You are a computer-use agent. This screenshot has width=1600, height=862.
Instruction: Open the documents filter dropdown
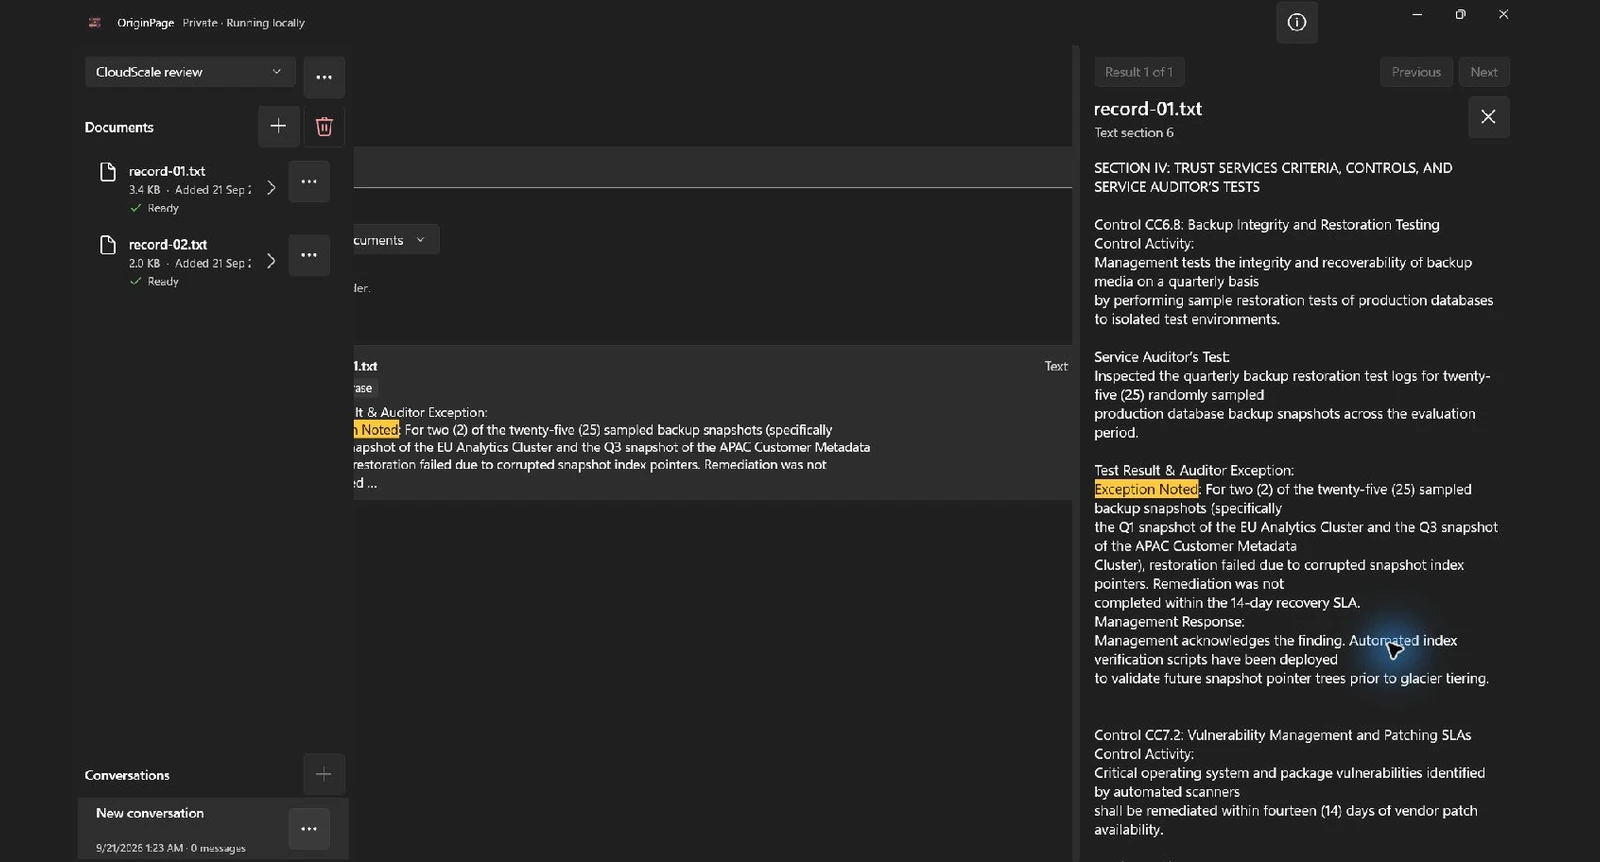coord(395,240)
